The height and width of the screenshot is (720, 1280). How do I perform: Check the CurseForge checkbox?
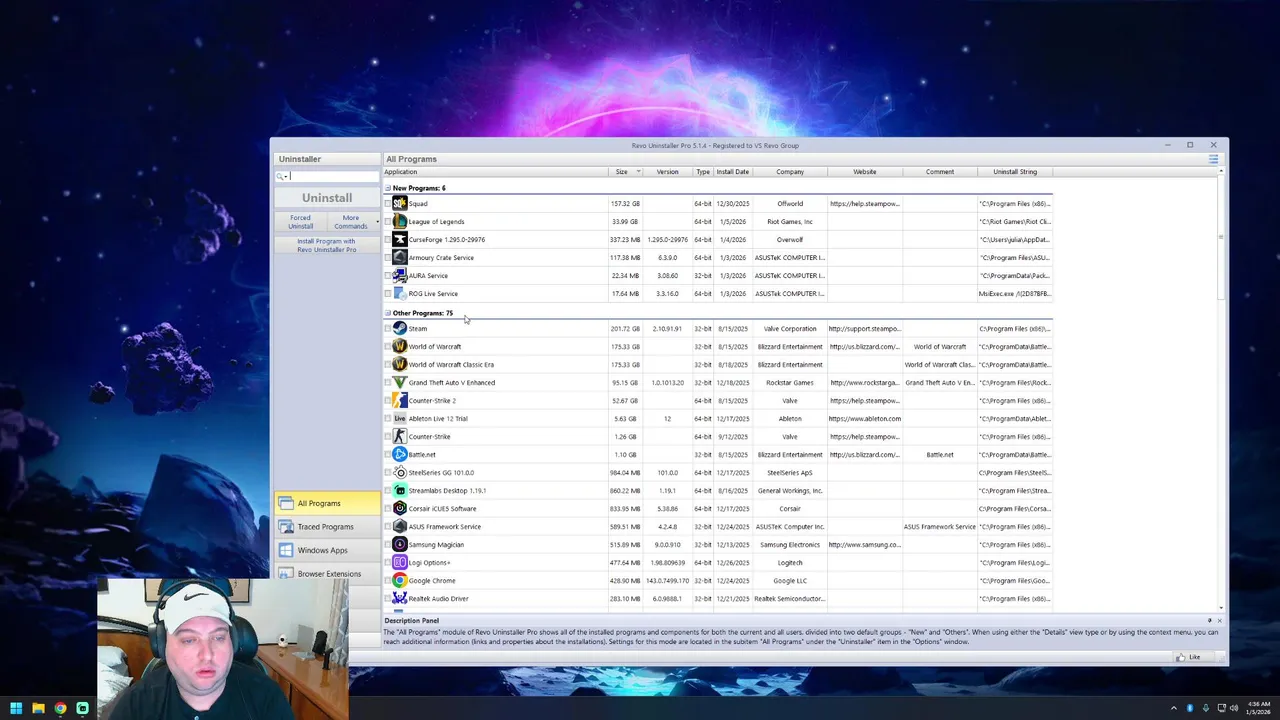388,240
